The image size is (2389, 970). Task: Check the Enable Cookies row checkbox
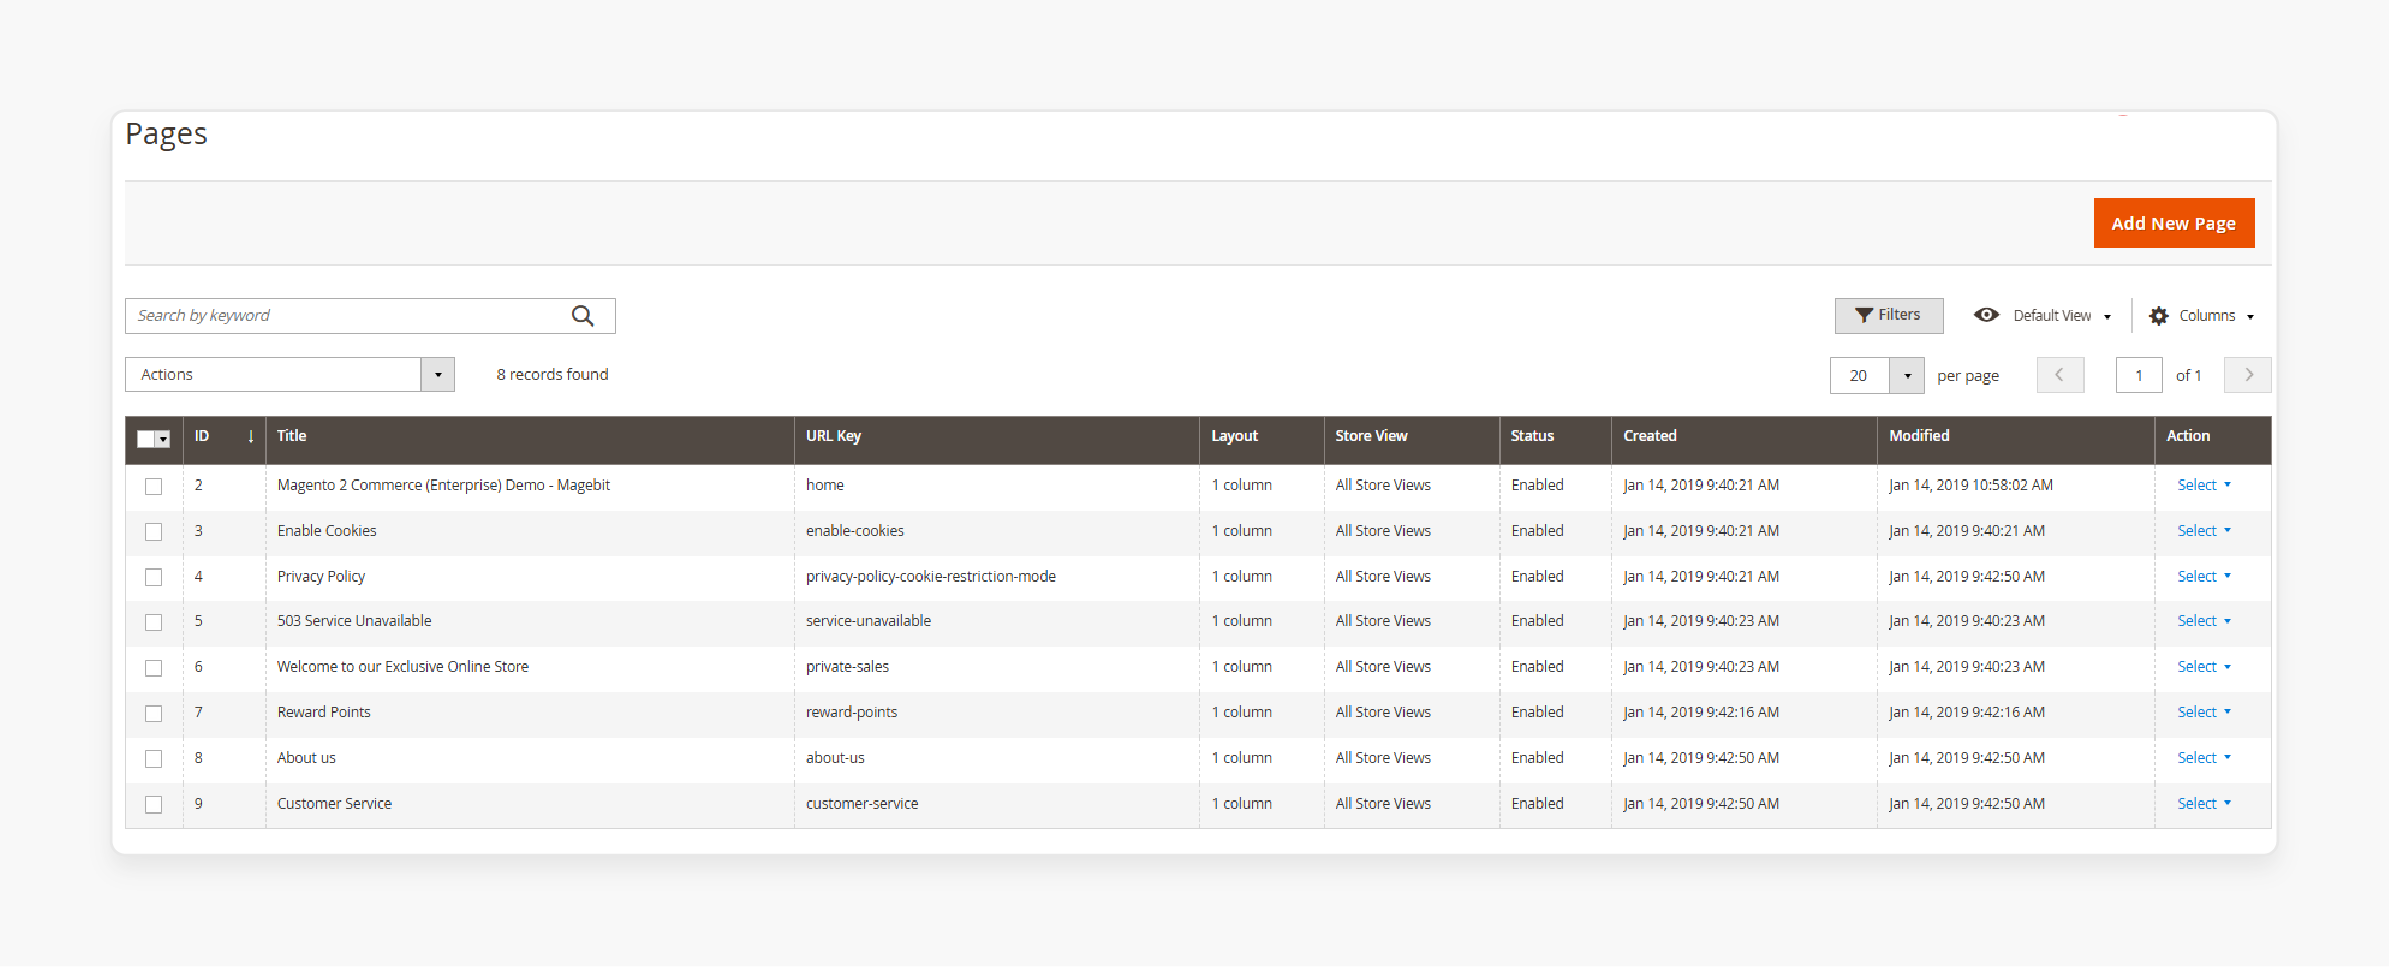[153, 532]
